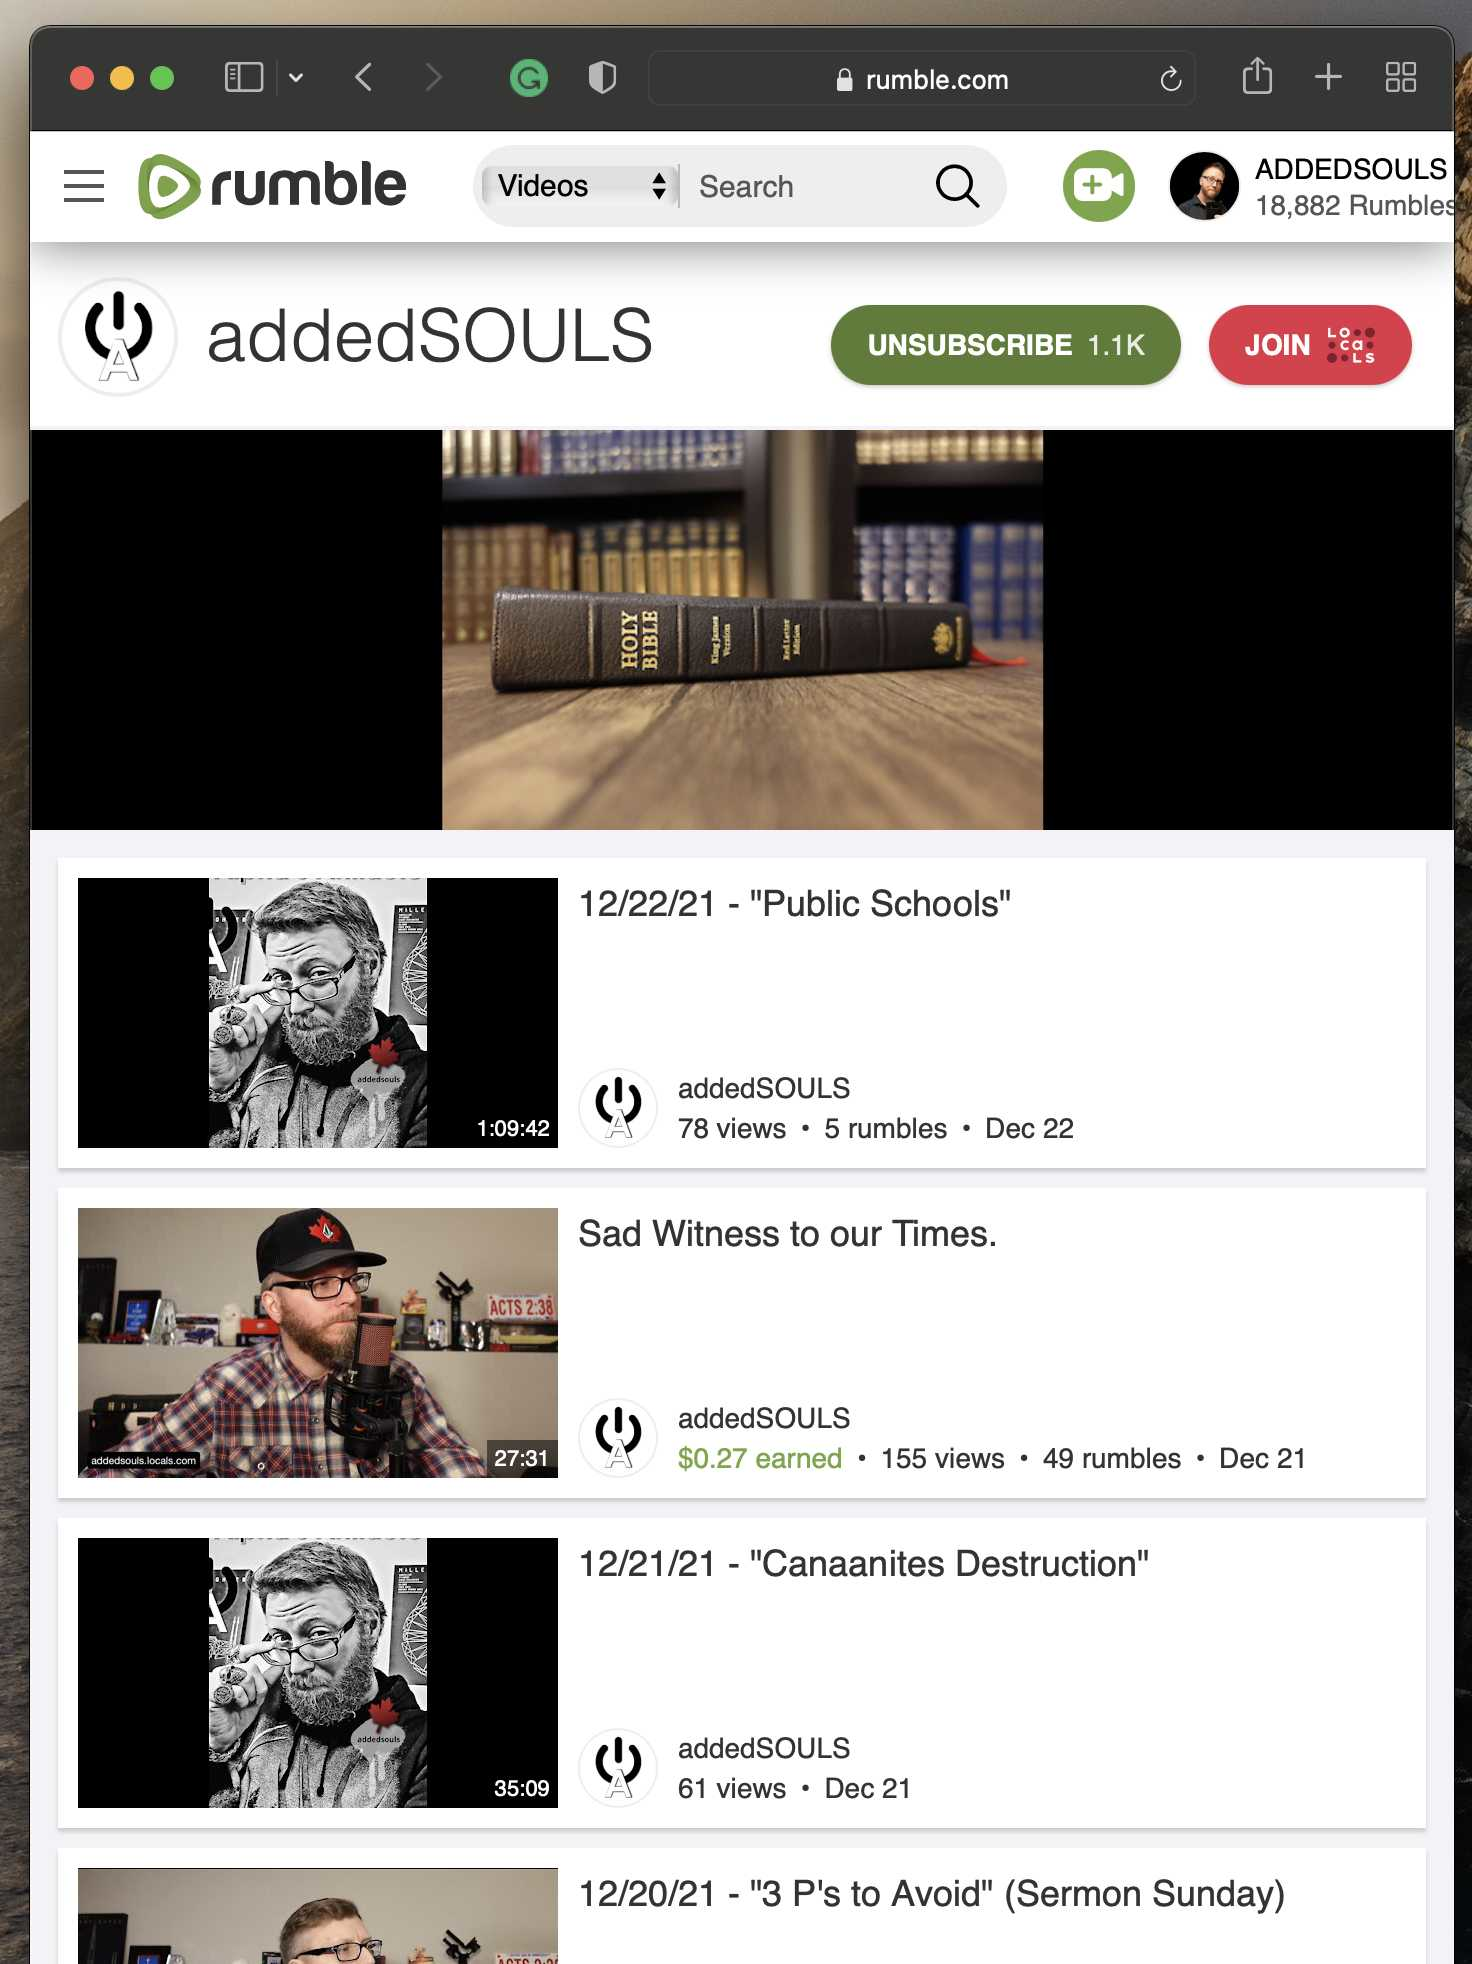Open the "Public Schools" video title
The width and height of the screenshot is (1472, 1964).
795,904
